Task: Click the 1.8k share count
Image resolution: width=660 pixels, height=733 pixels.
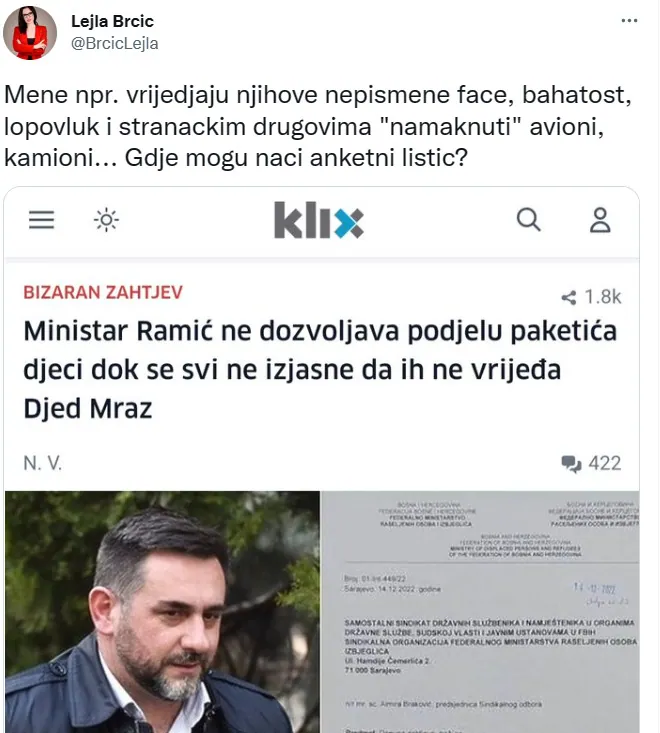Action: [x=603, y=297]
